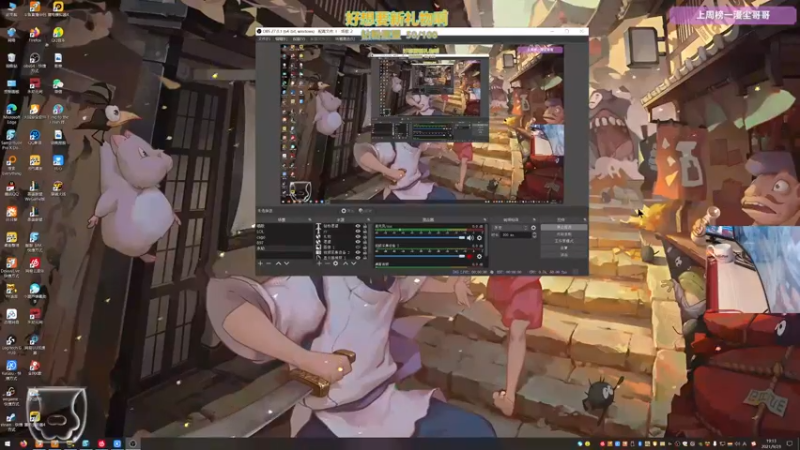Select the csgo scene
800x450 pixels.
[x=284, y=237]
